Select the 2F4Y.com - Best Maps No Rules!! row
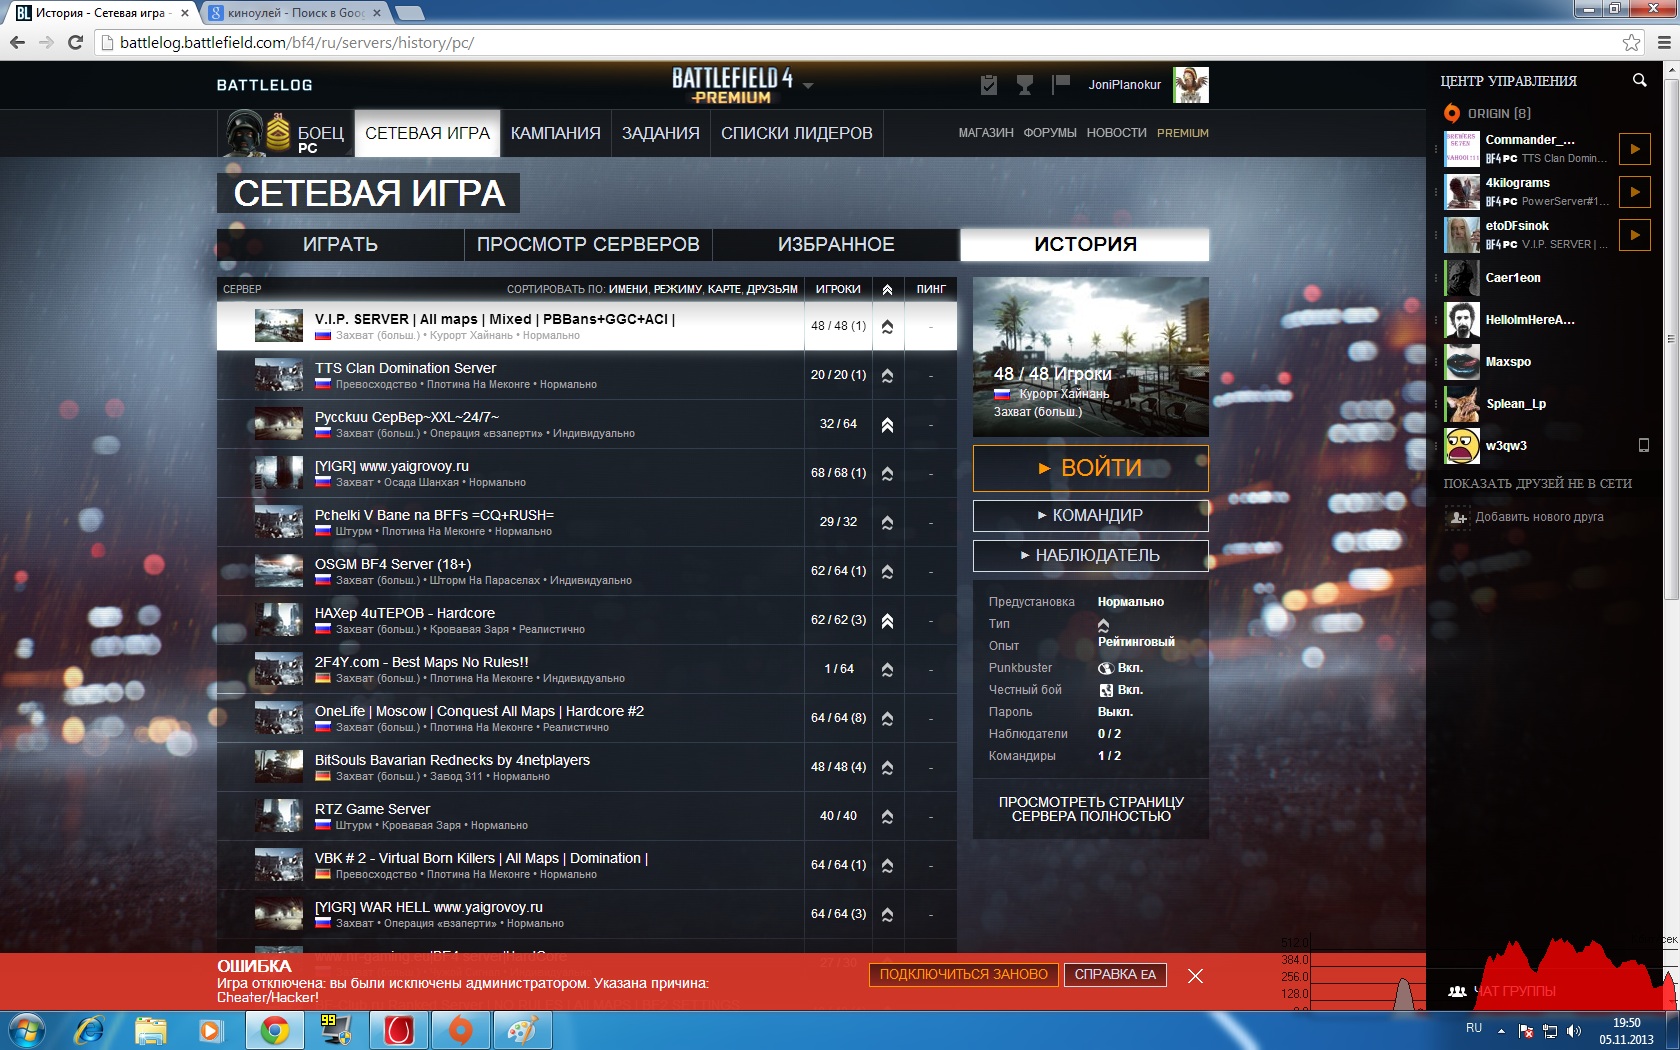The image size is (1680, 1050). (587, 669)
